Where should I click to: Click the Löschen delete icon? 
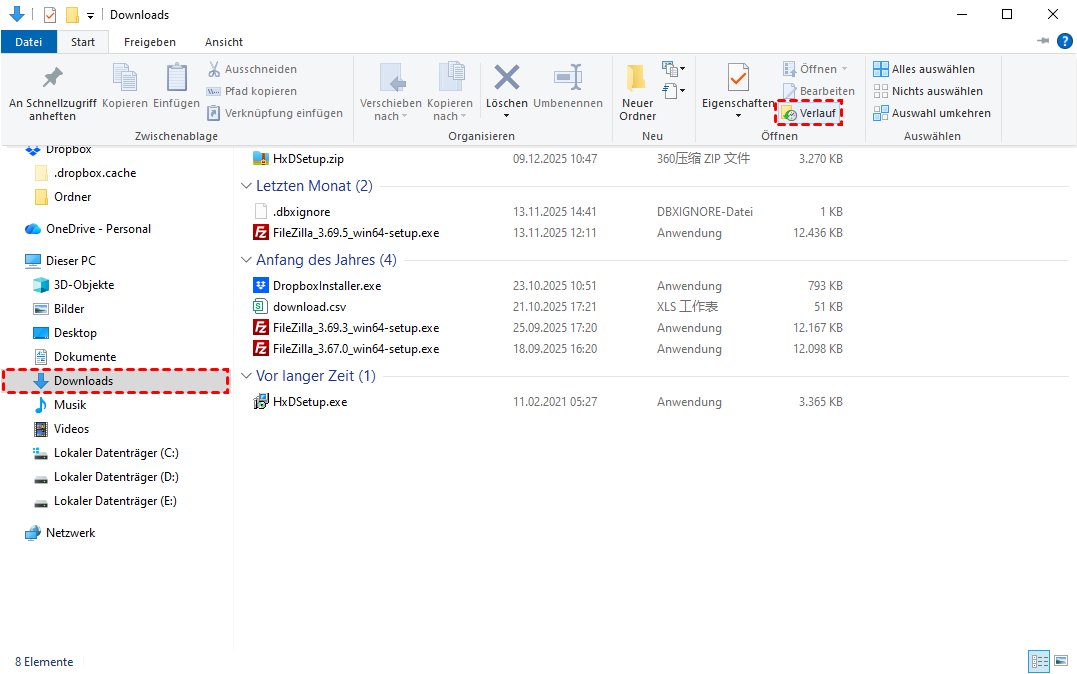507,78
